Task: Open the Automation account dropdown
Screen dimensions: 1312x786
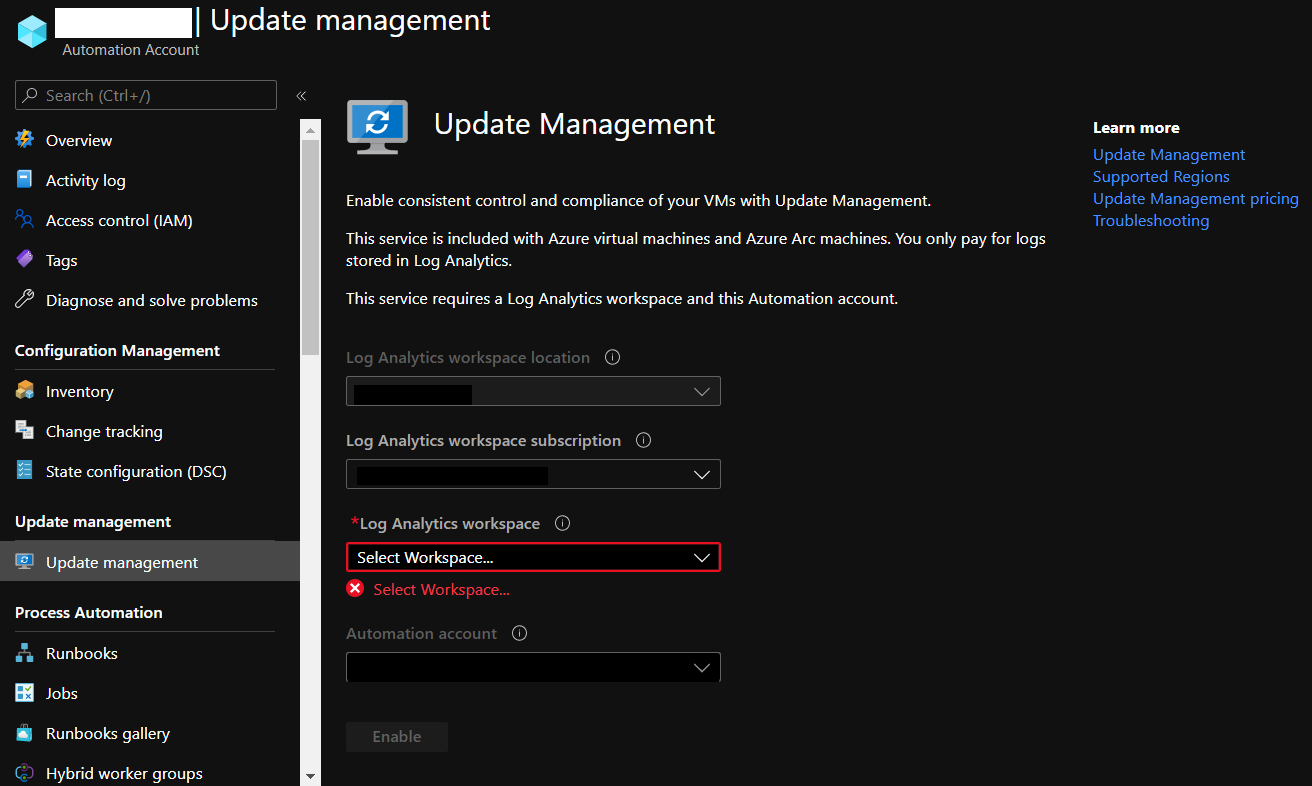Action: [533, 667]
